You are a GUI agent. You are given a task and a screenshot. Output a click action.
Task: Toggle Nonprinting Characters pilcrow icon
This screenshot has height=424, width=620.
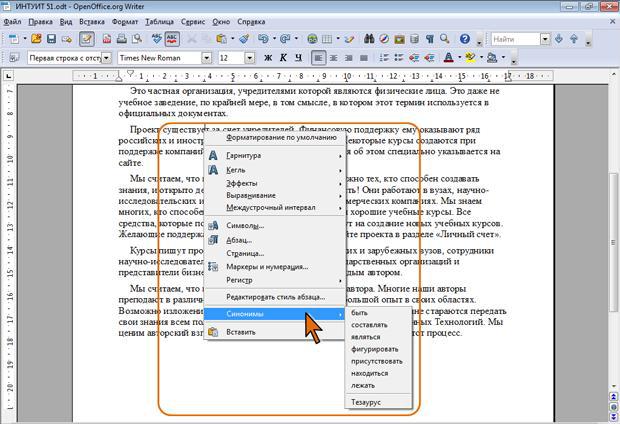coord(429,39)
